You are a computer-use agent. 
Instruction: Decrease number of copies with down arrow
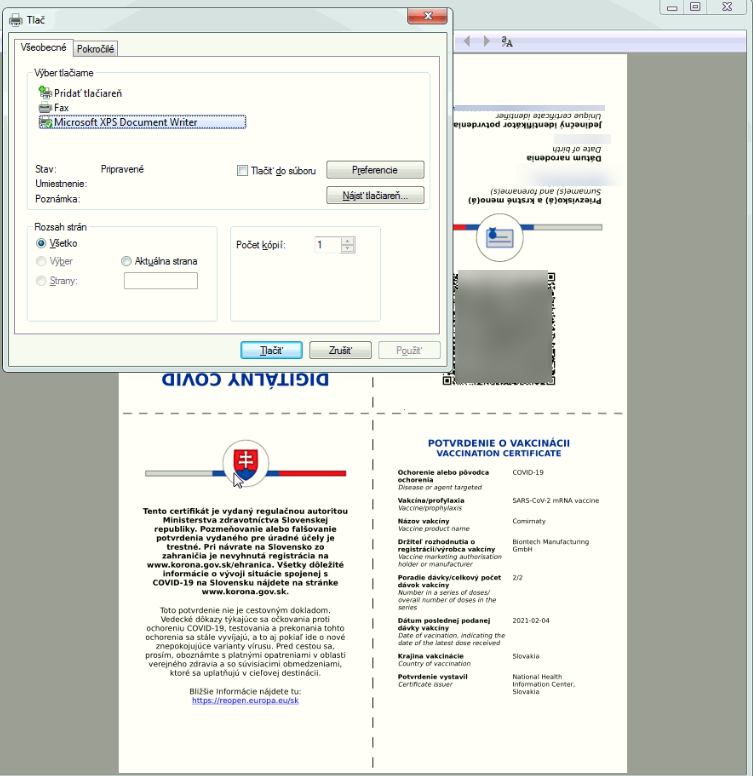[348, 248]
